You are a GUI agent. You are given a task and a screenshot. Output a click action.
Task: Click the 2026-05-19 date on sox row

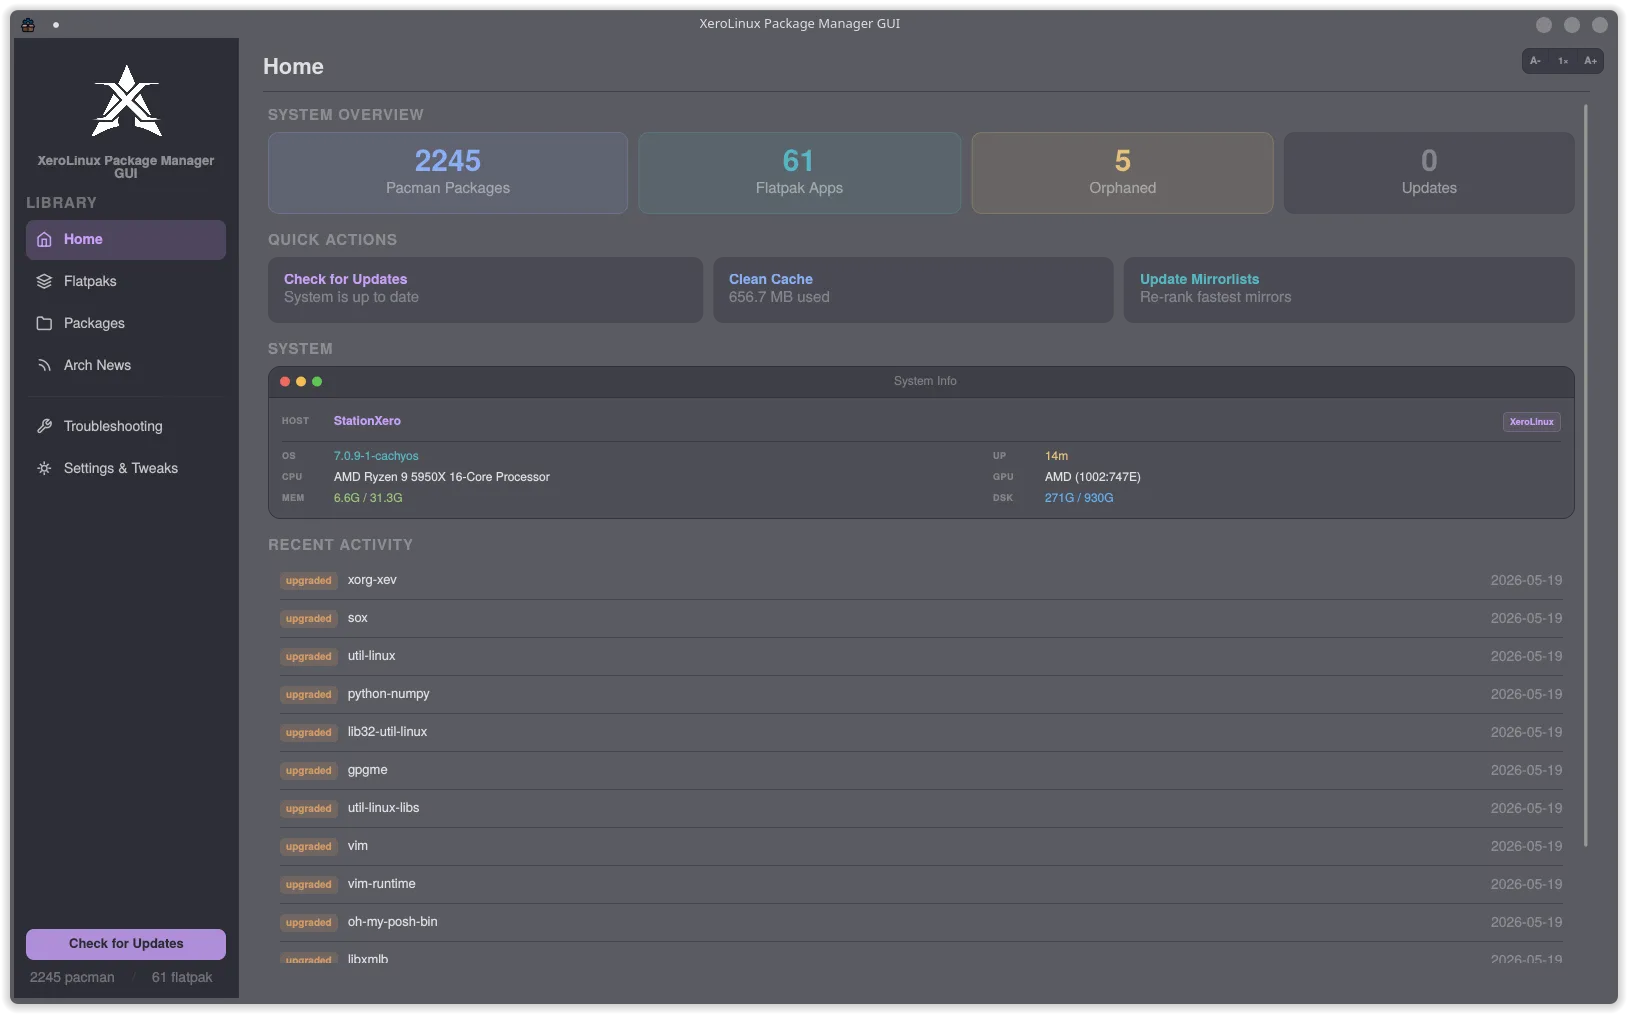coord(1526,619)
